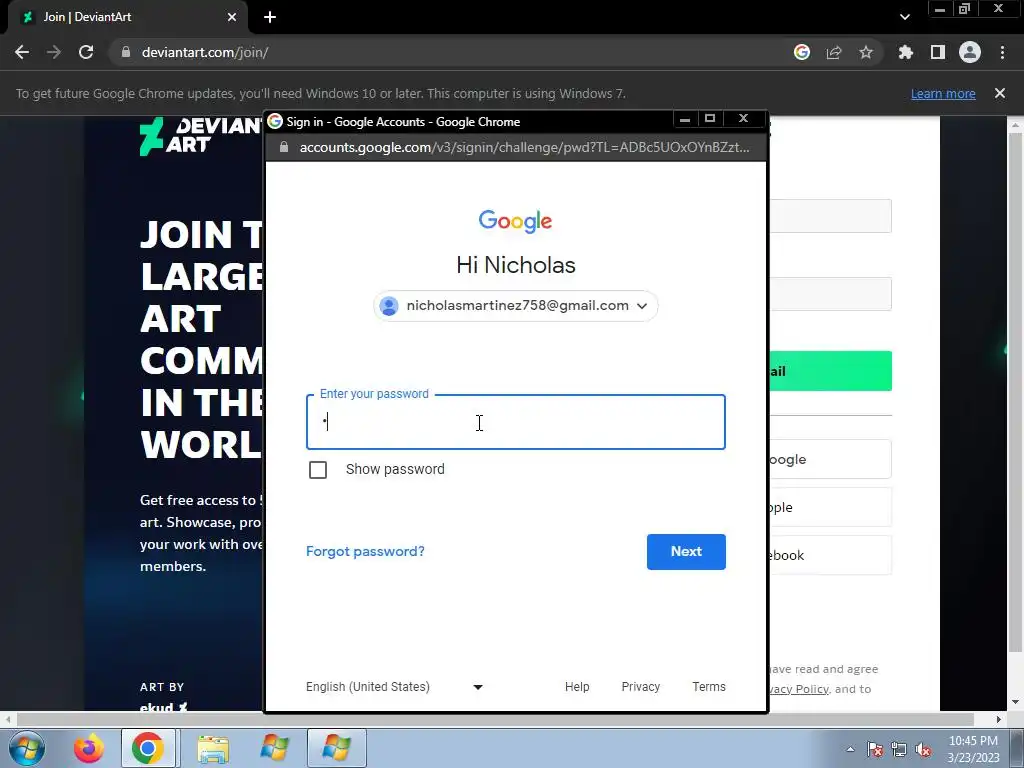Screen dimensions: 1024x768
Task: Click the taskbar clock showing 10:45 PM
Action: [x=973, y=748]
